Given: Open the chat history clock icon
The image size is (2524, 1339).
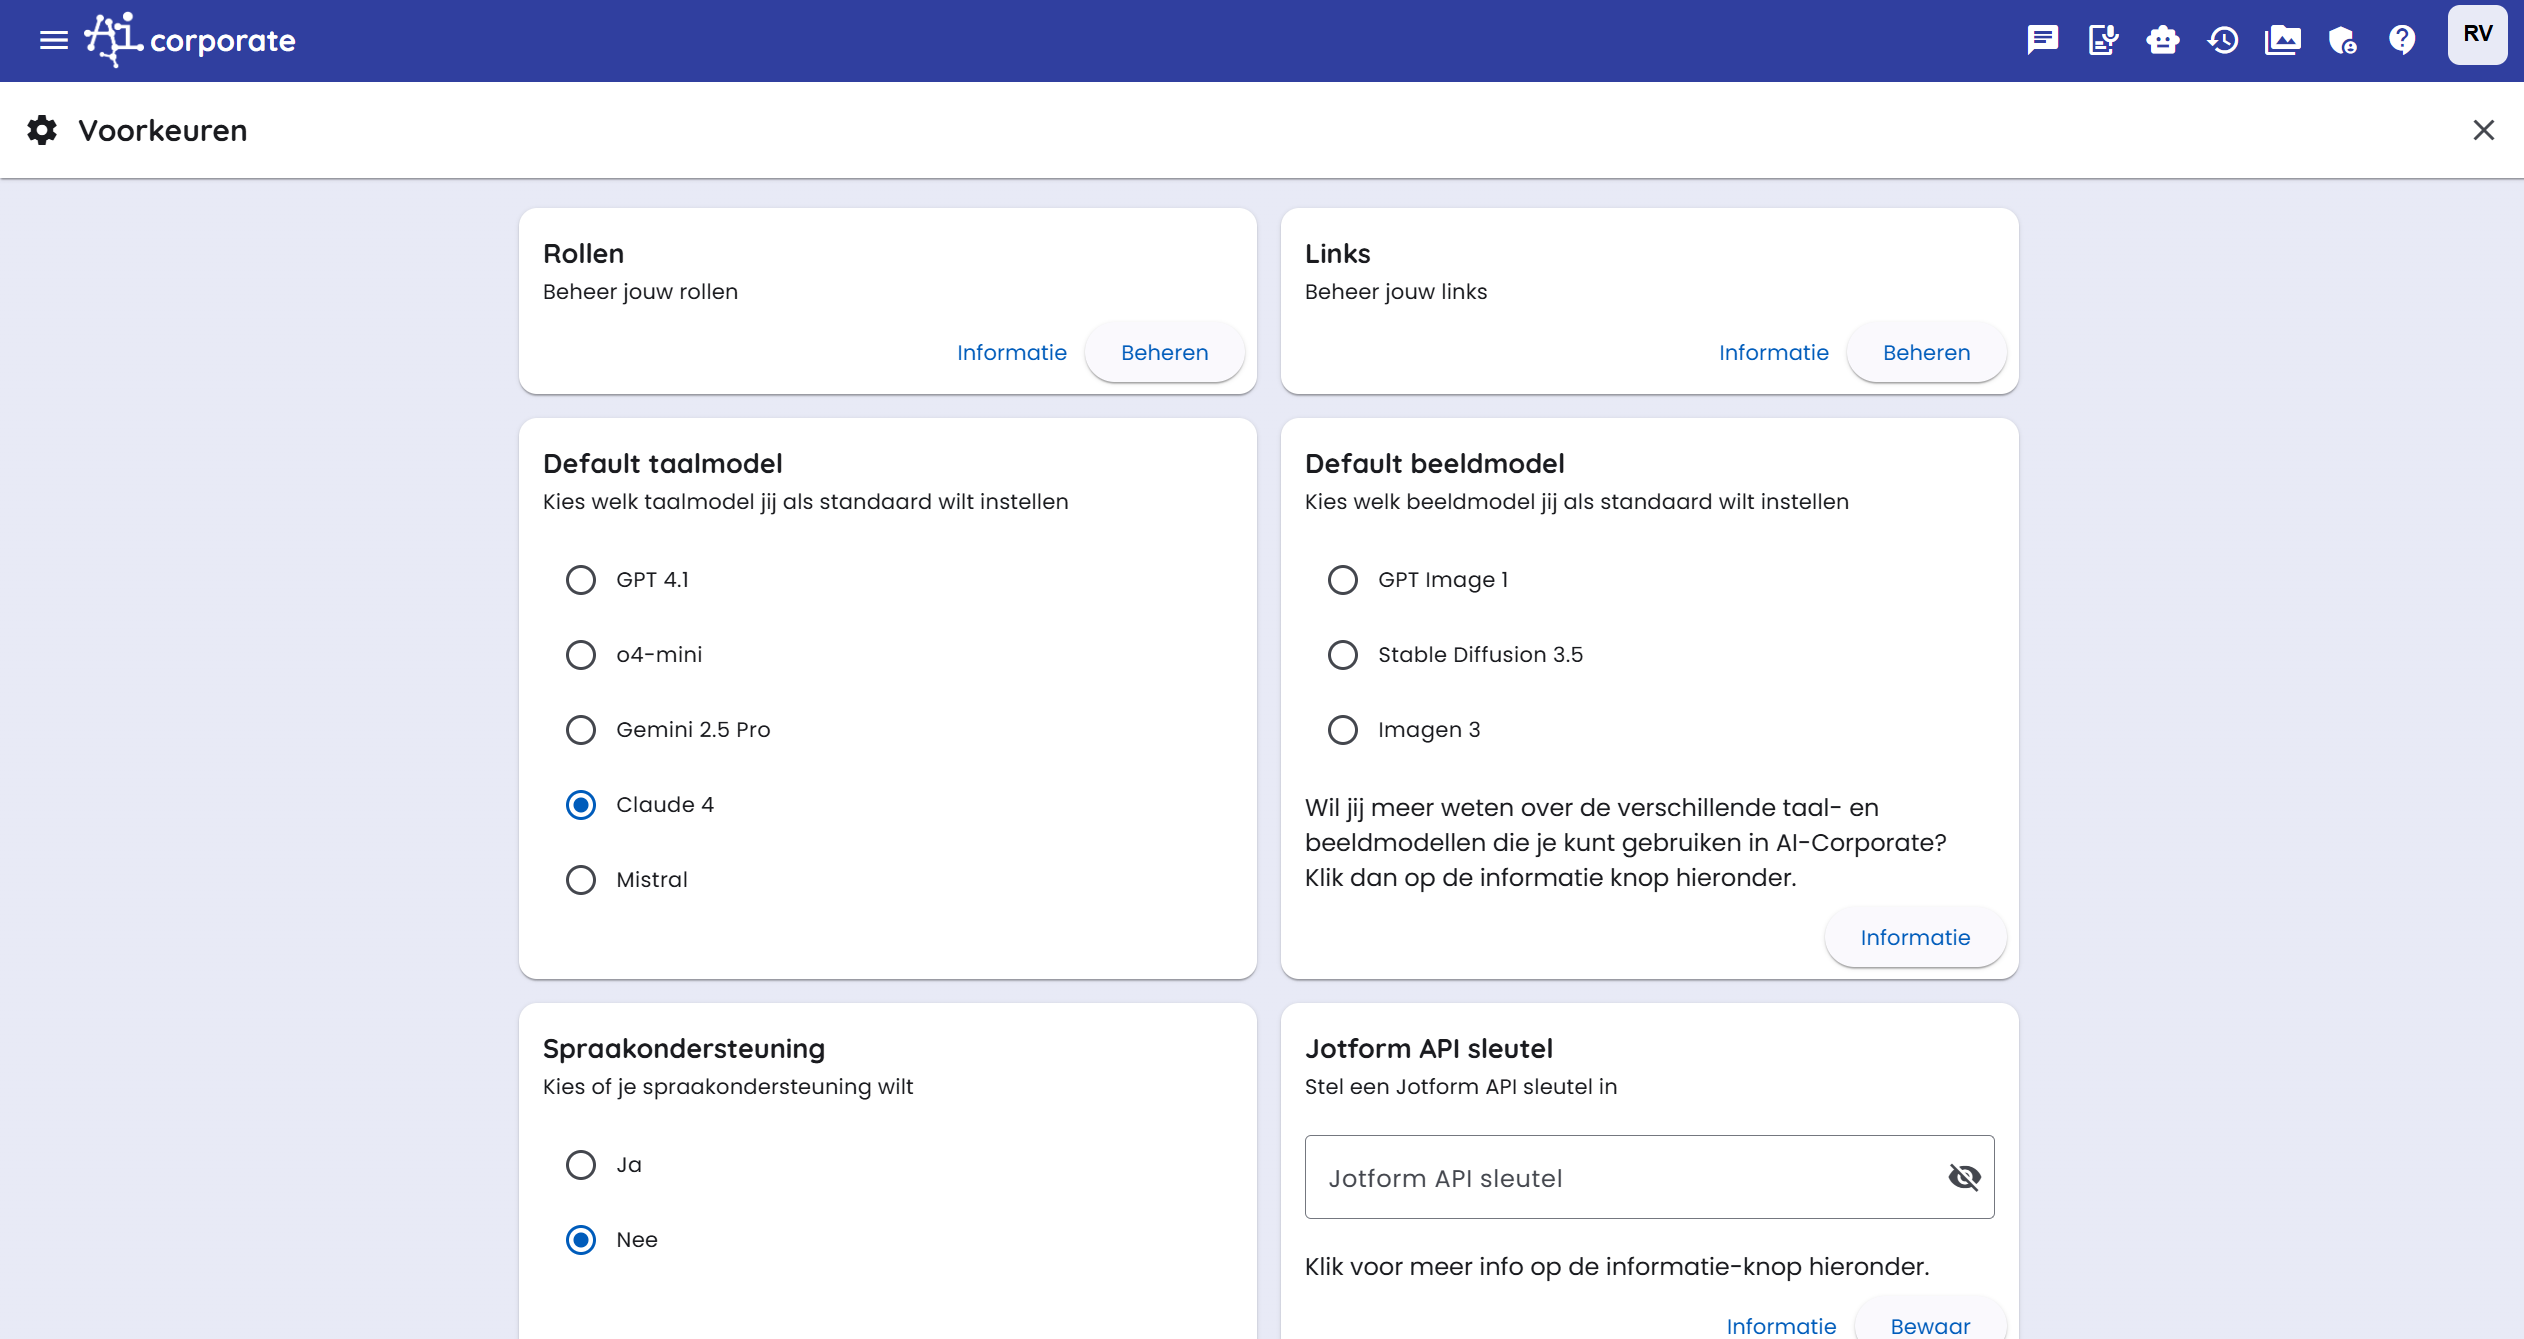Looking at the screenshot, I should click(2223, 40).
